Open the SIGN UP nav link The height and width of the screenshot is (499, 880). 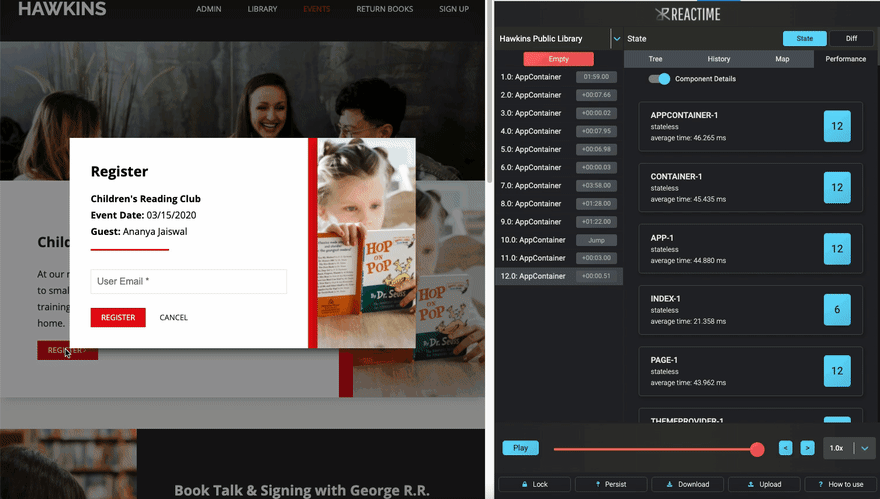tap(454, 9)
